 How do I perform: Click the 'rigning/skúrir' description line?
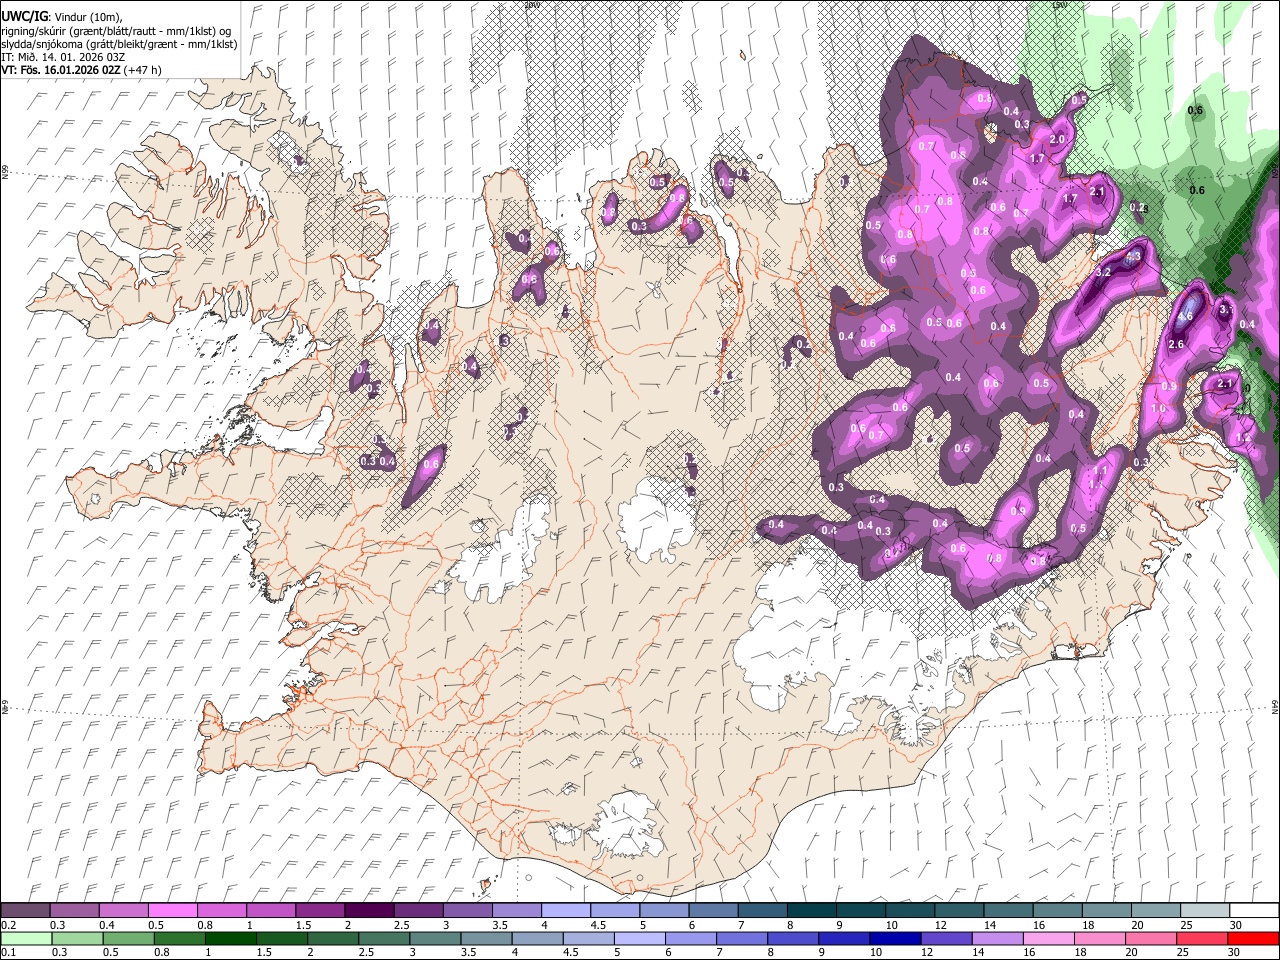116,31
